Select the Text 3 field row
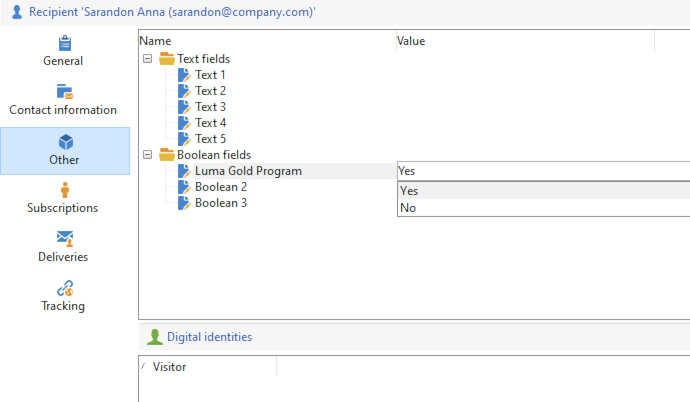 point(210,107)
